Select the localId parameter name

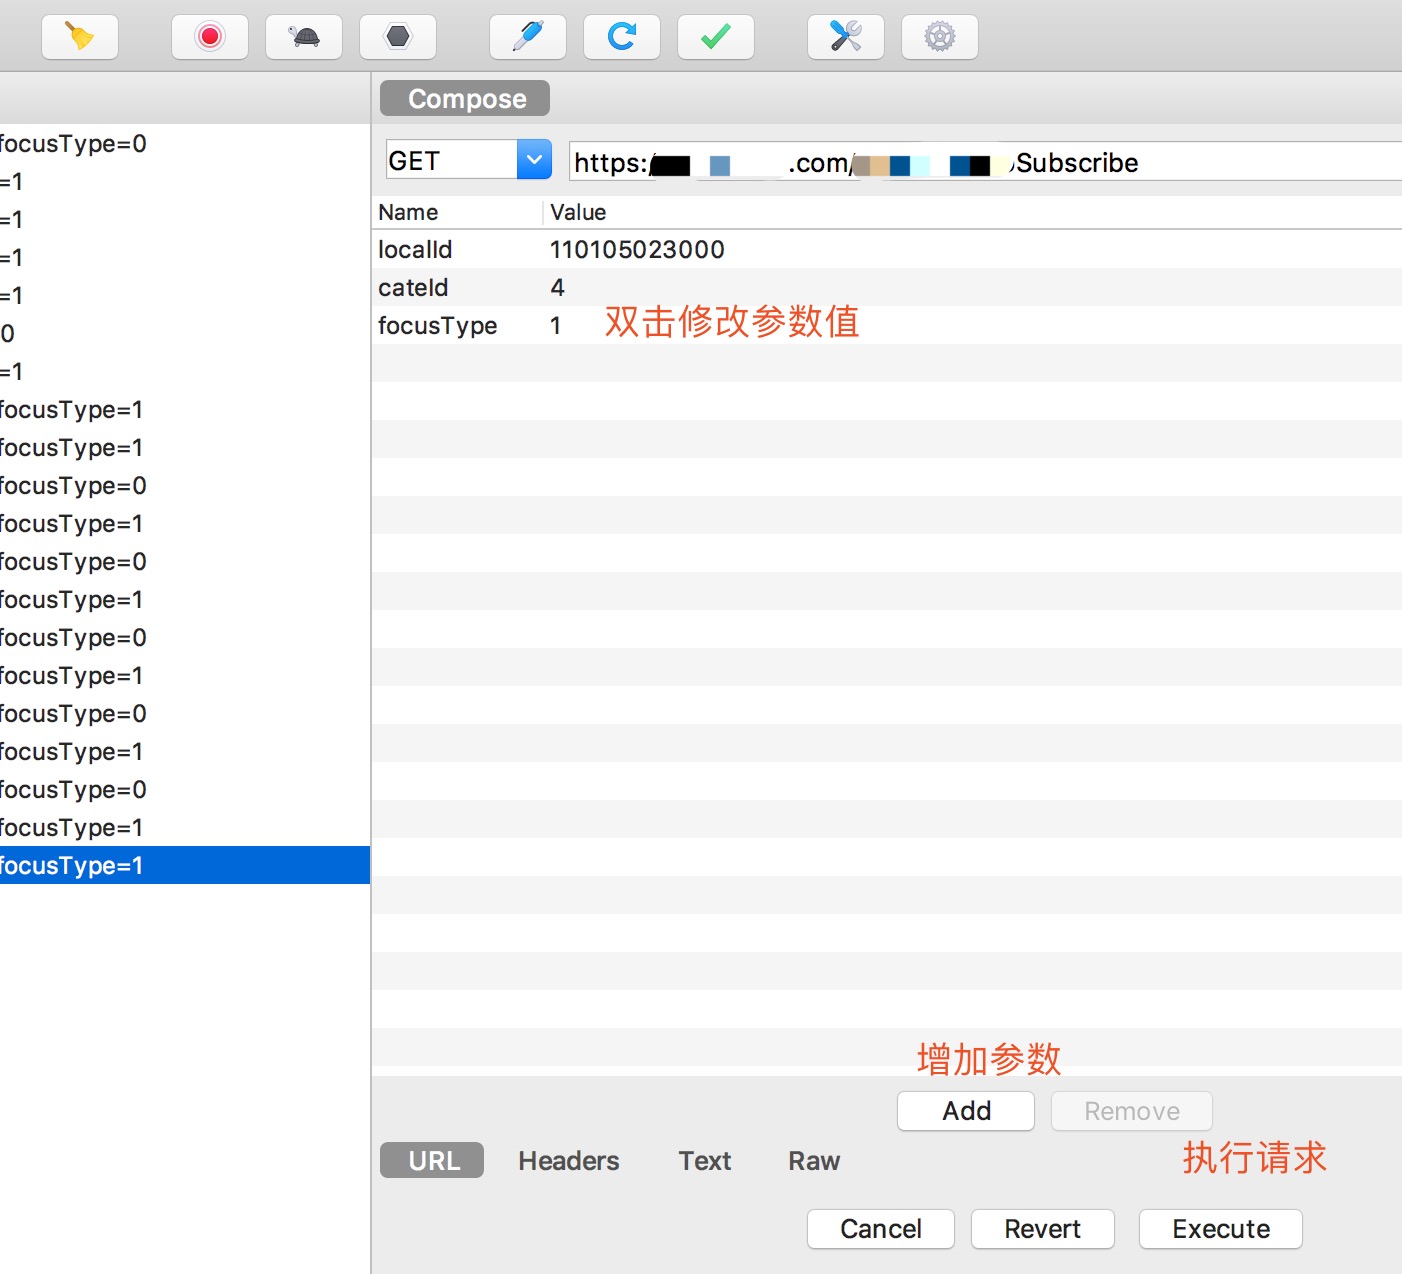(415, 249)
